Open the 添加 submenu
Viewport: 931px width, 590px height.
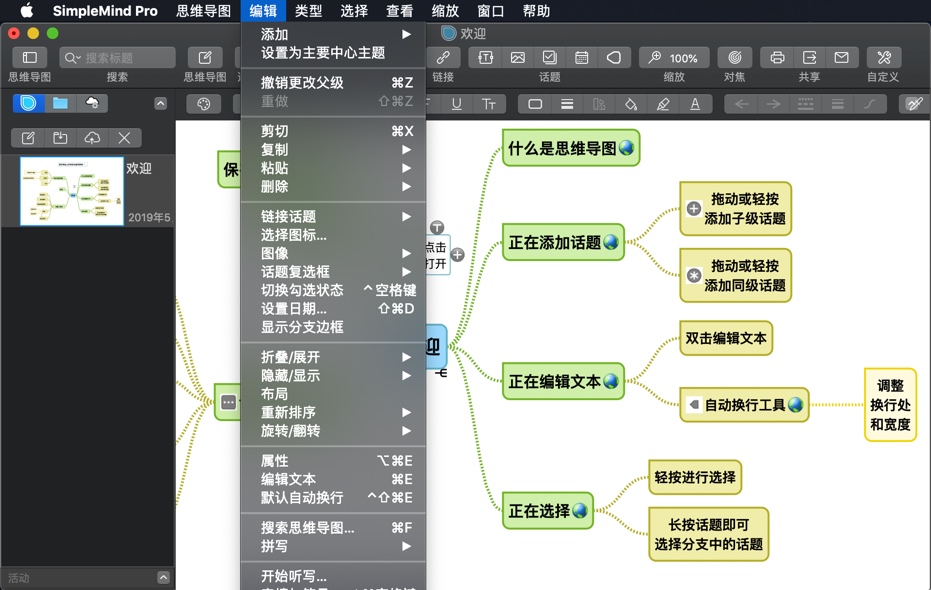click(x=333, y=34)
